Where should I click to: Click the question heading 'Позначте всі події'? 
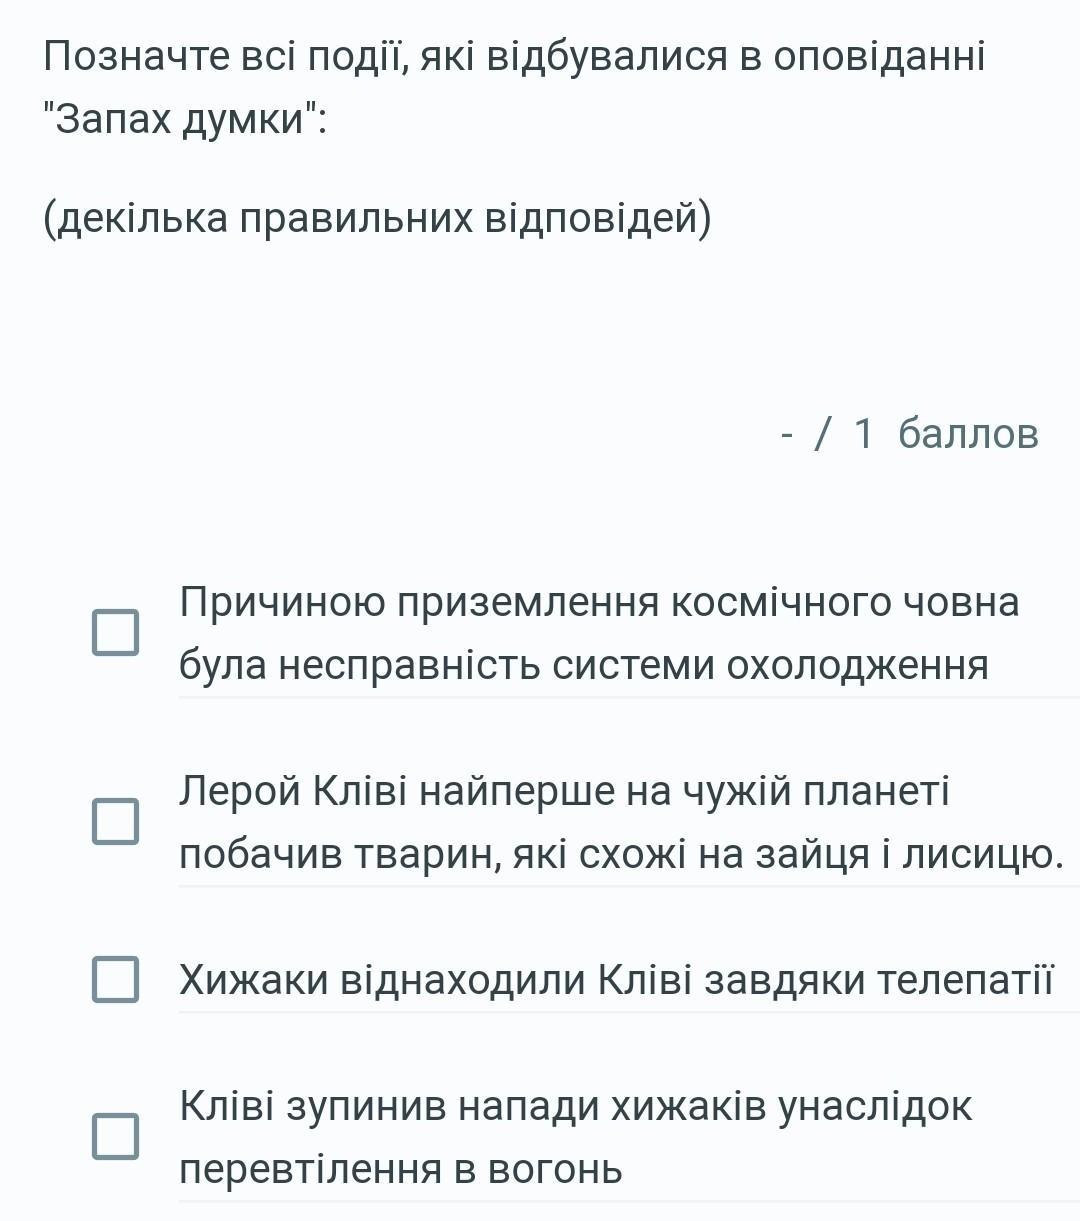(513, 57)
